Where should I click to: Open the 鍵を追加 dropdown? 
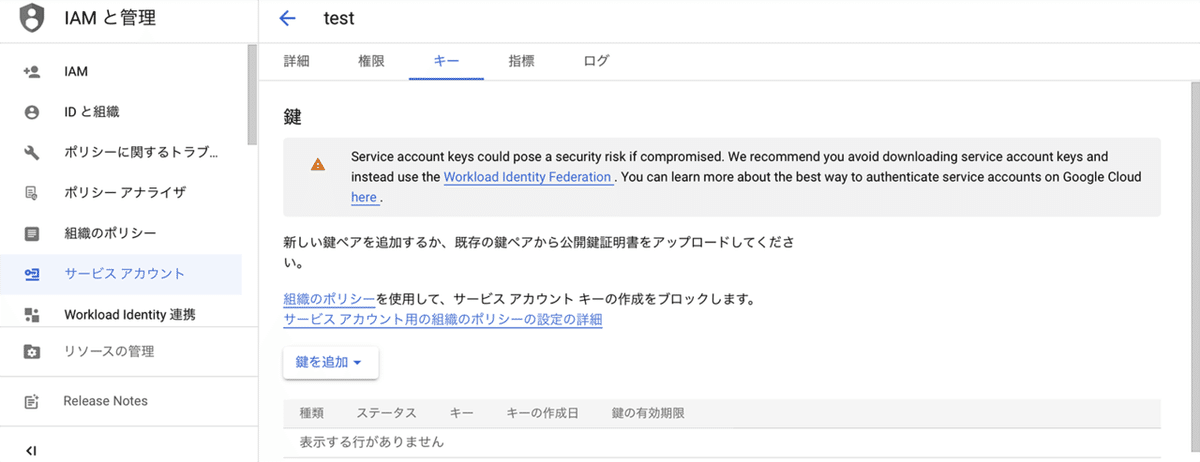[x=330, y=362]
